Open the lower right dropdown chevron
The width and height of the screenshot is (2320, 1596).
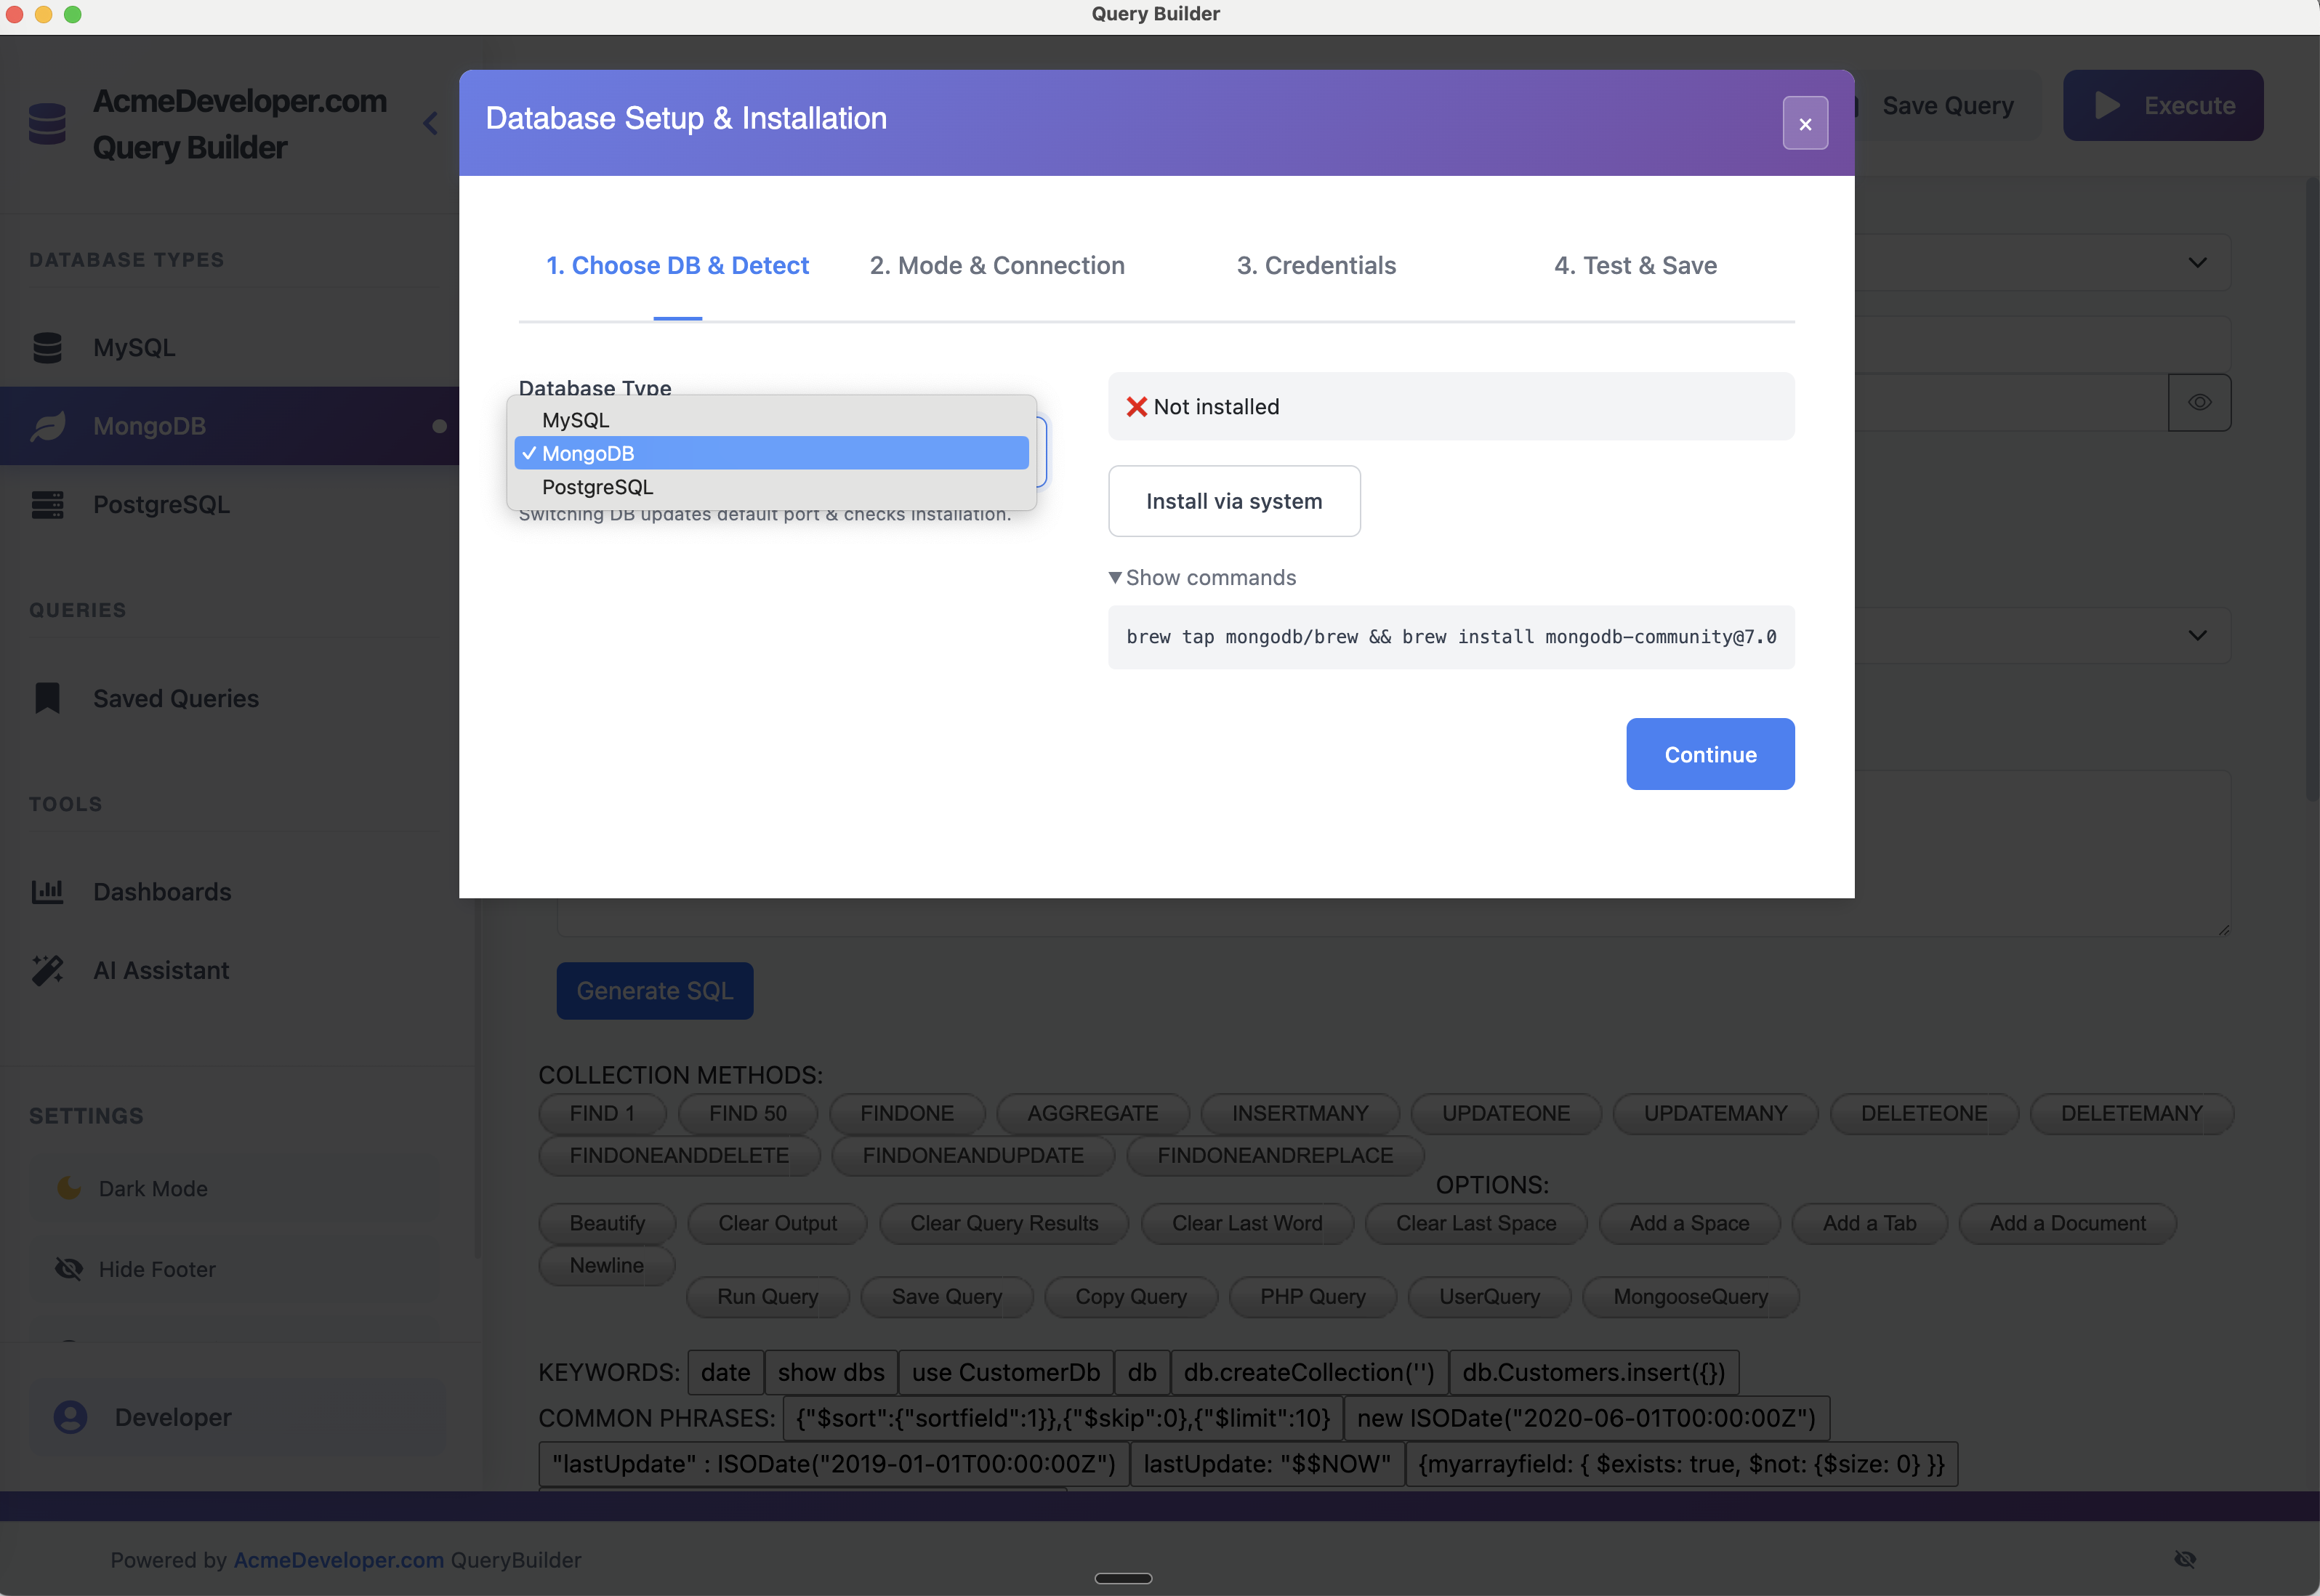[x=2197, y=635]
